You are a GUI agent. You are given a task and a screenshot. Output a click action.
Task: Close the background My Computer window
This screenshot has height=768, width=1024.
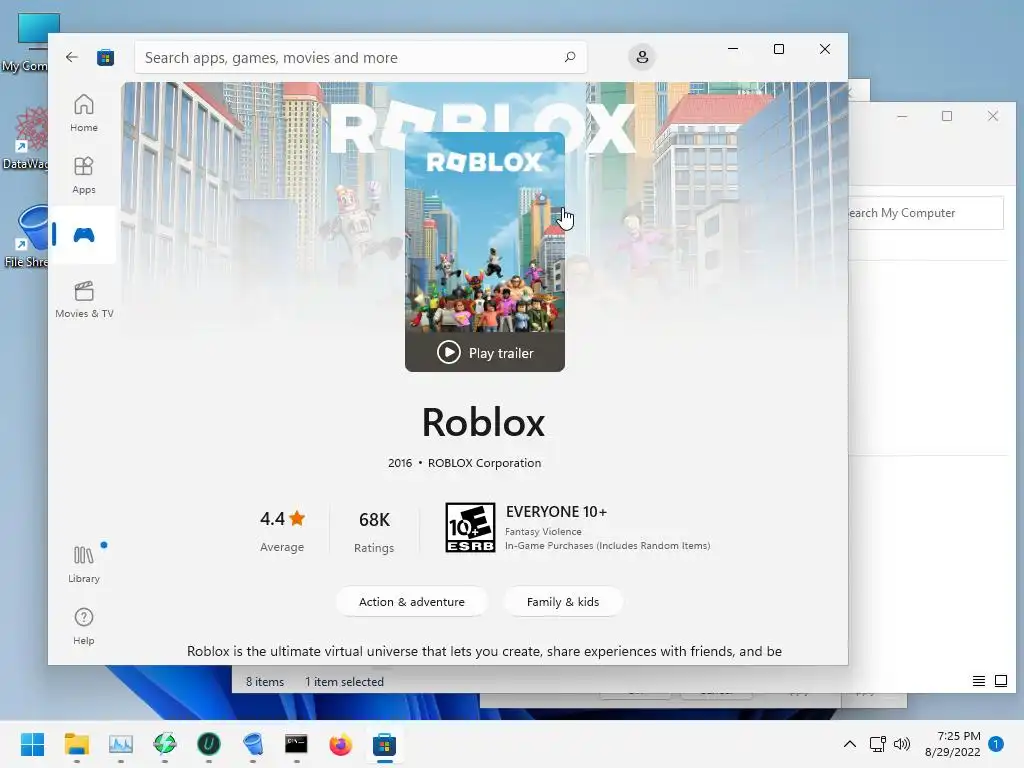993,116
